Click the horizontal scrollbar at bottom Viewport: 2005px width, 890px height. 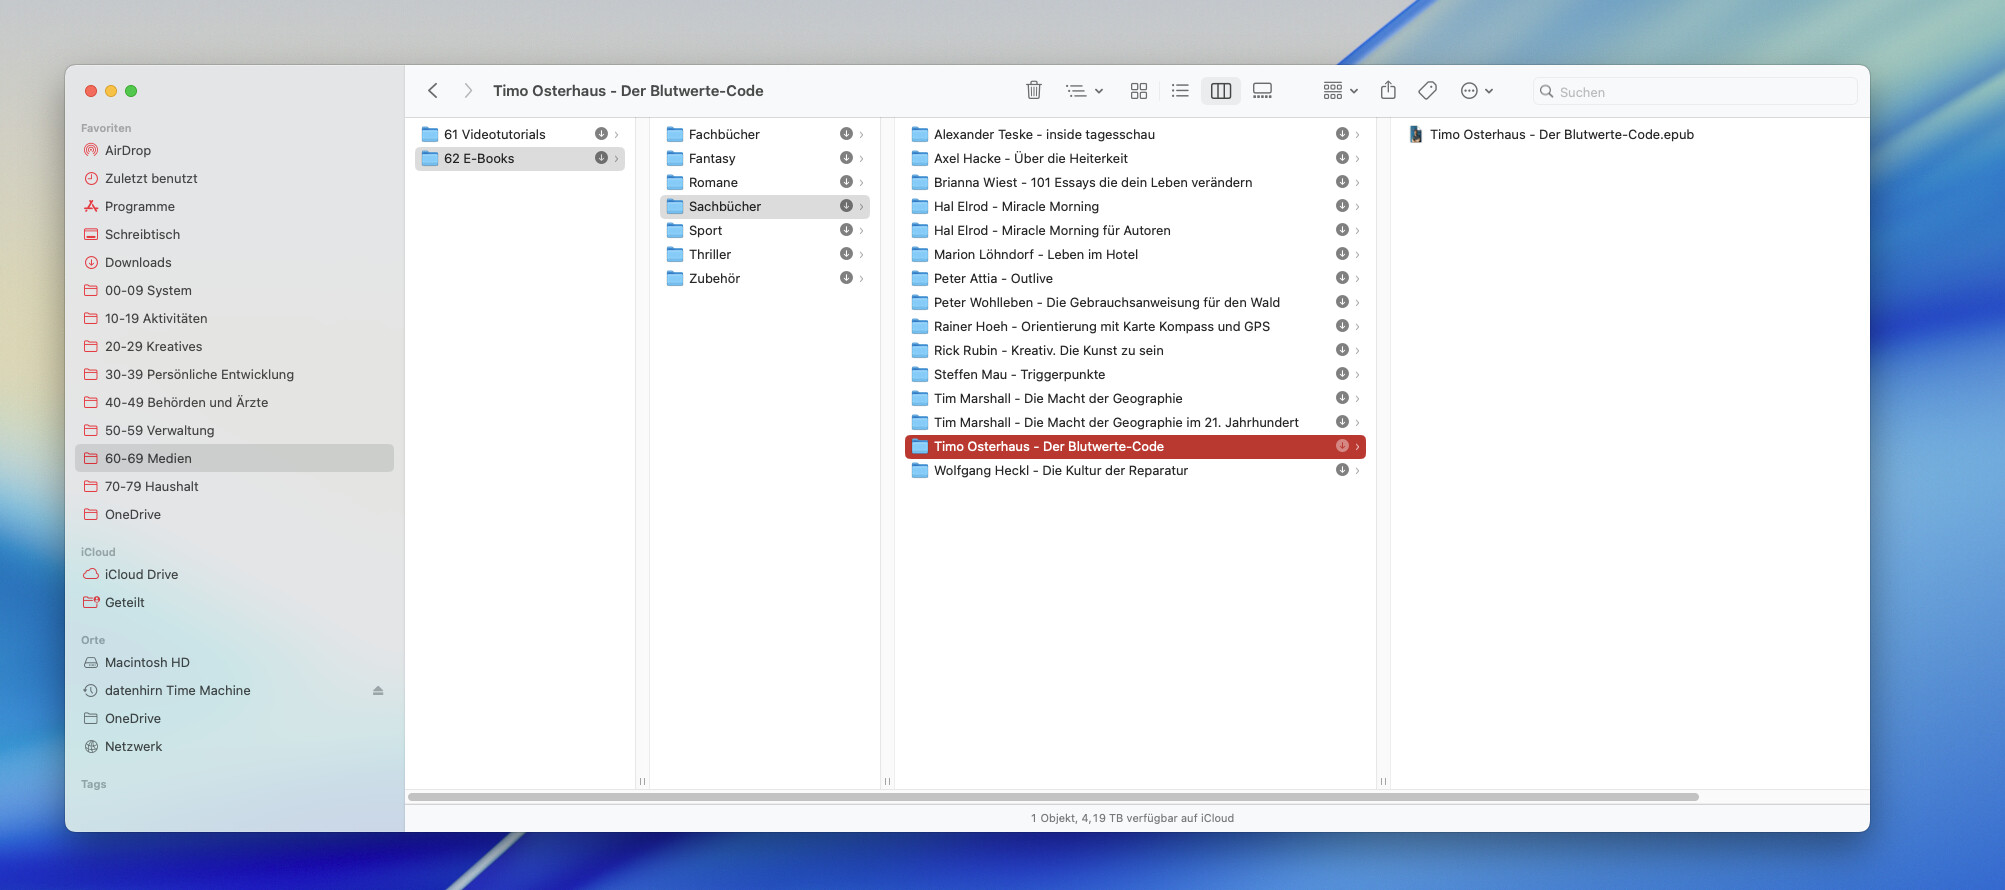[x=1052, y=797]
